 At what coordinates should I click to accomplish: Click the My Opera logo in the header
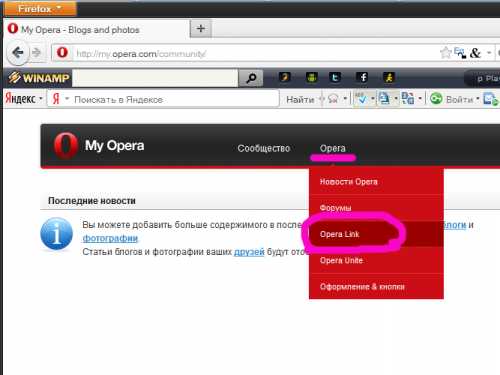[x=99, y=146]
